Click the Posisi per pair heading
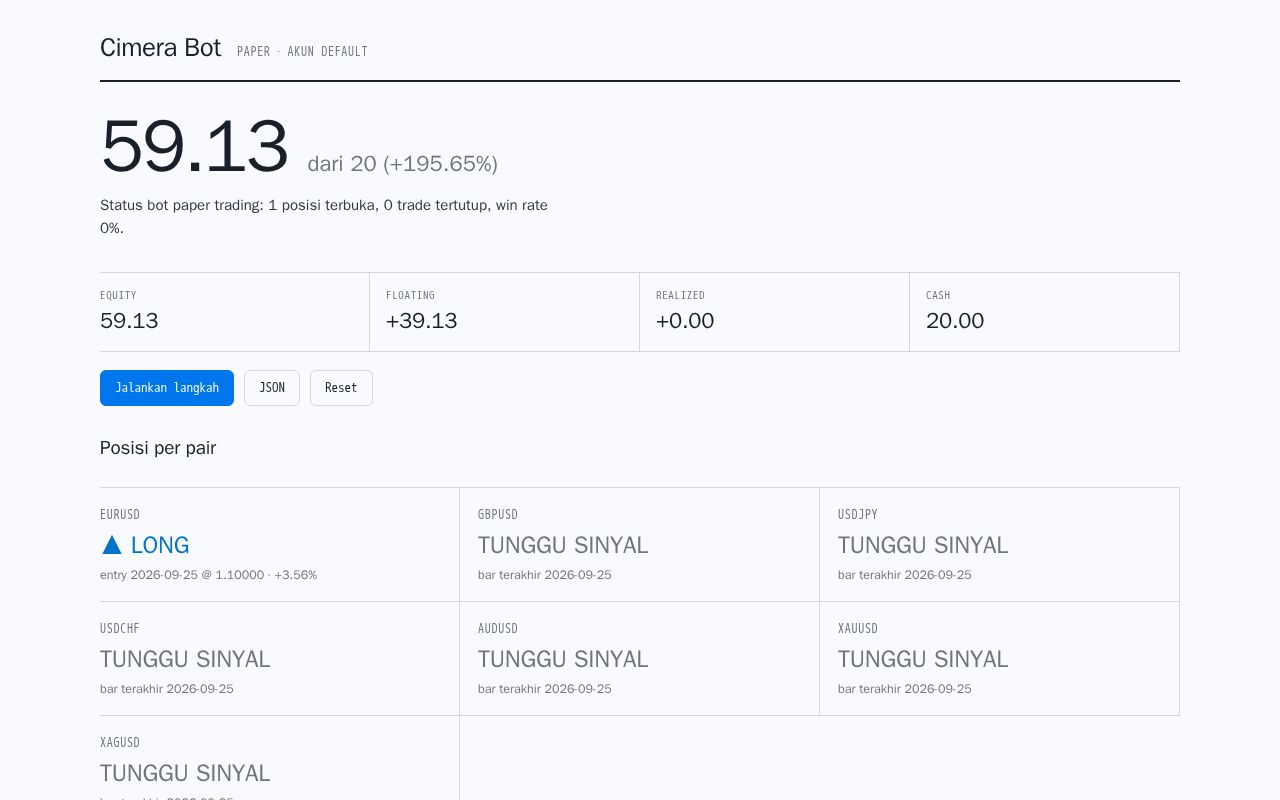 [x=158, y=448]
